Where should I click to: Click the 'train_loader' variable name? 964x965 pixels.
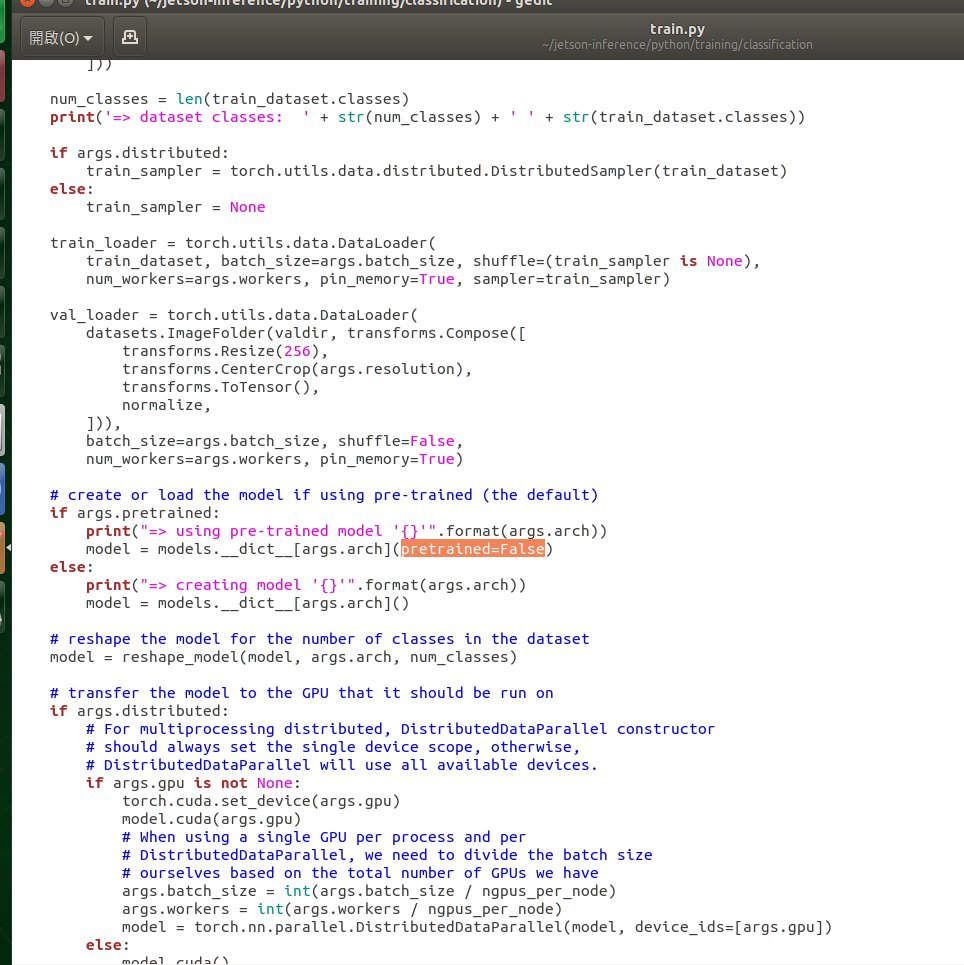(103, 243)
